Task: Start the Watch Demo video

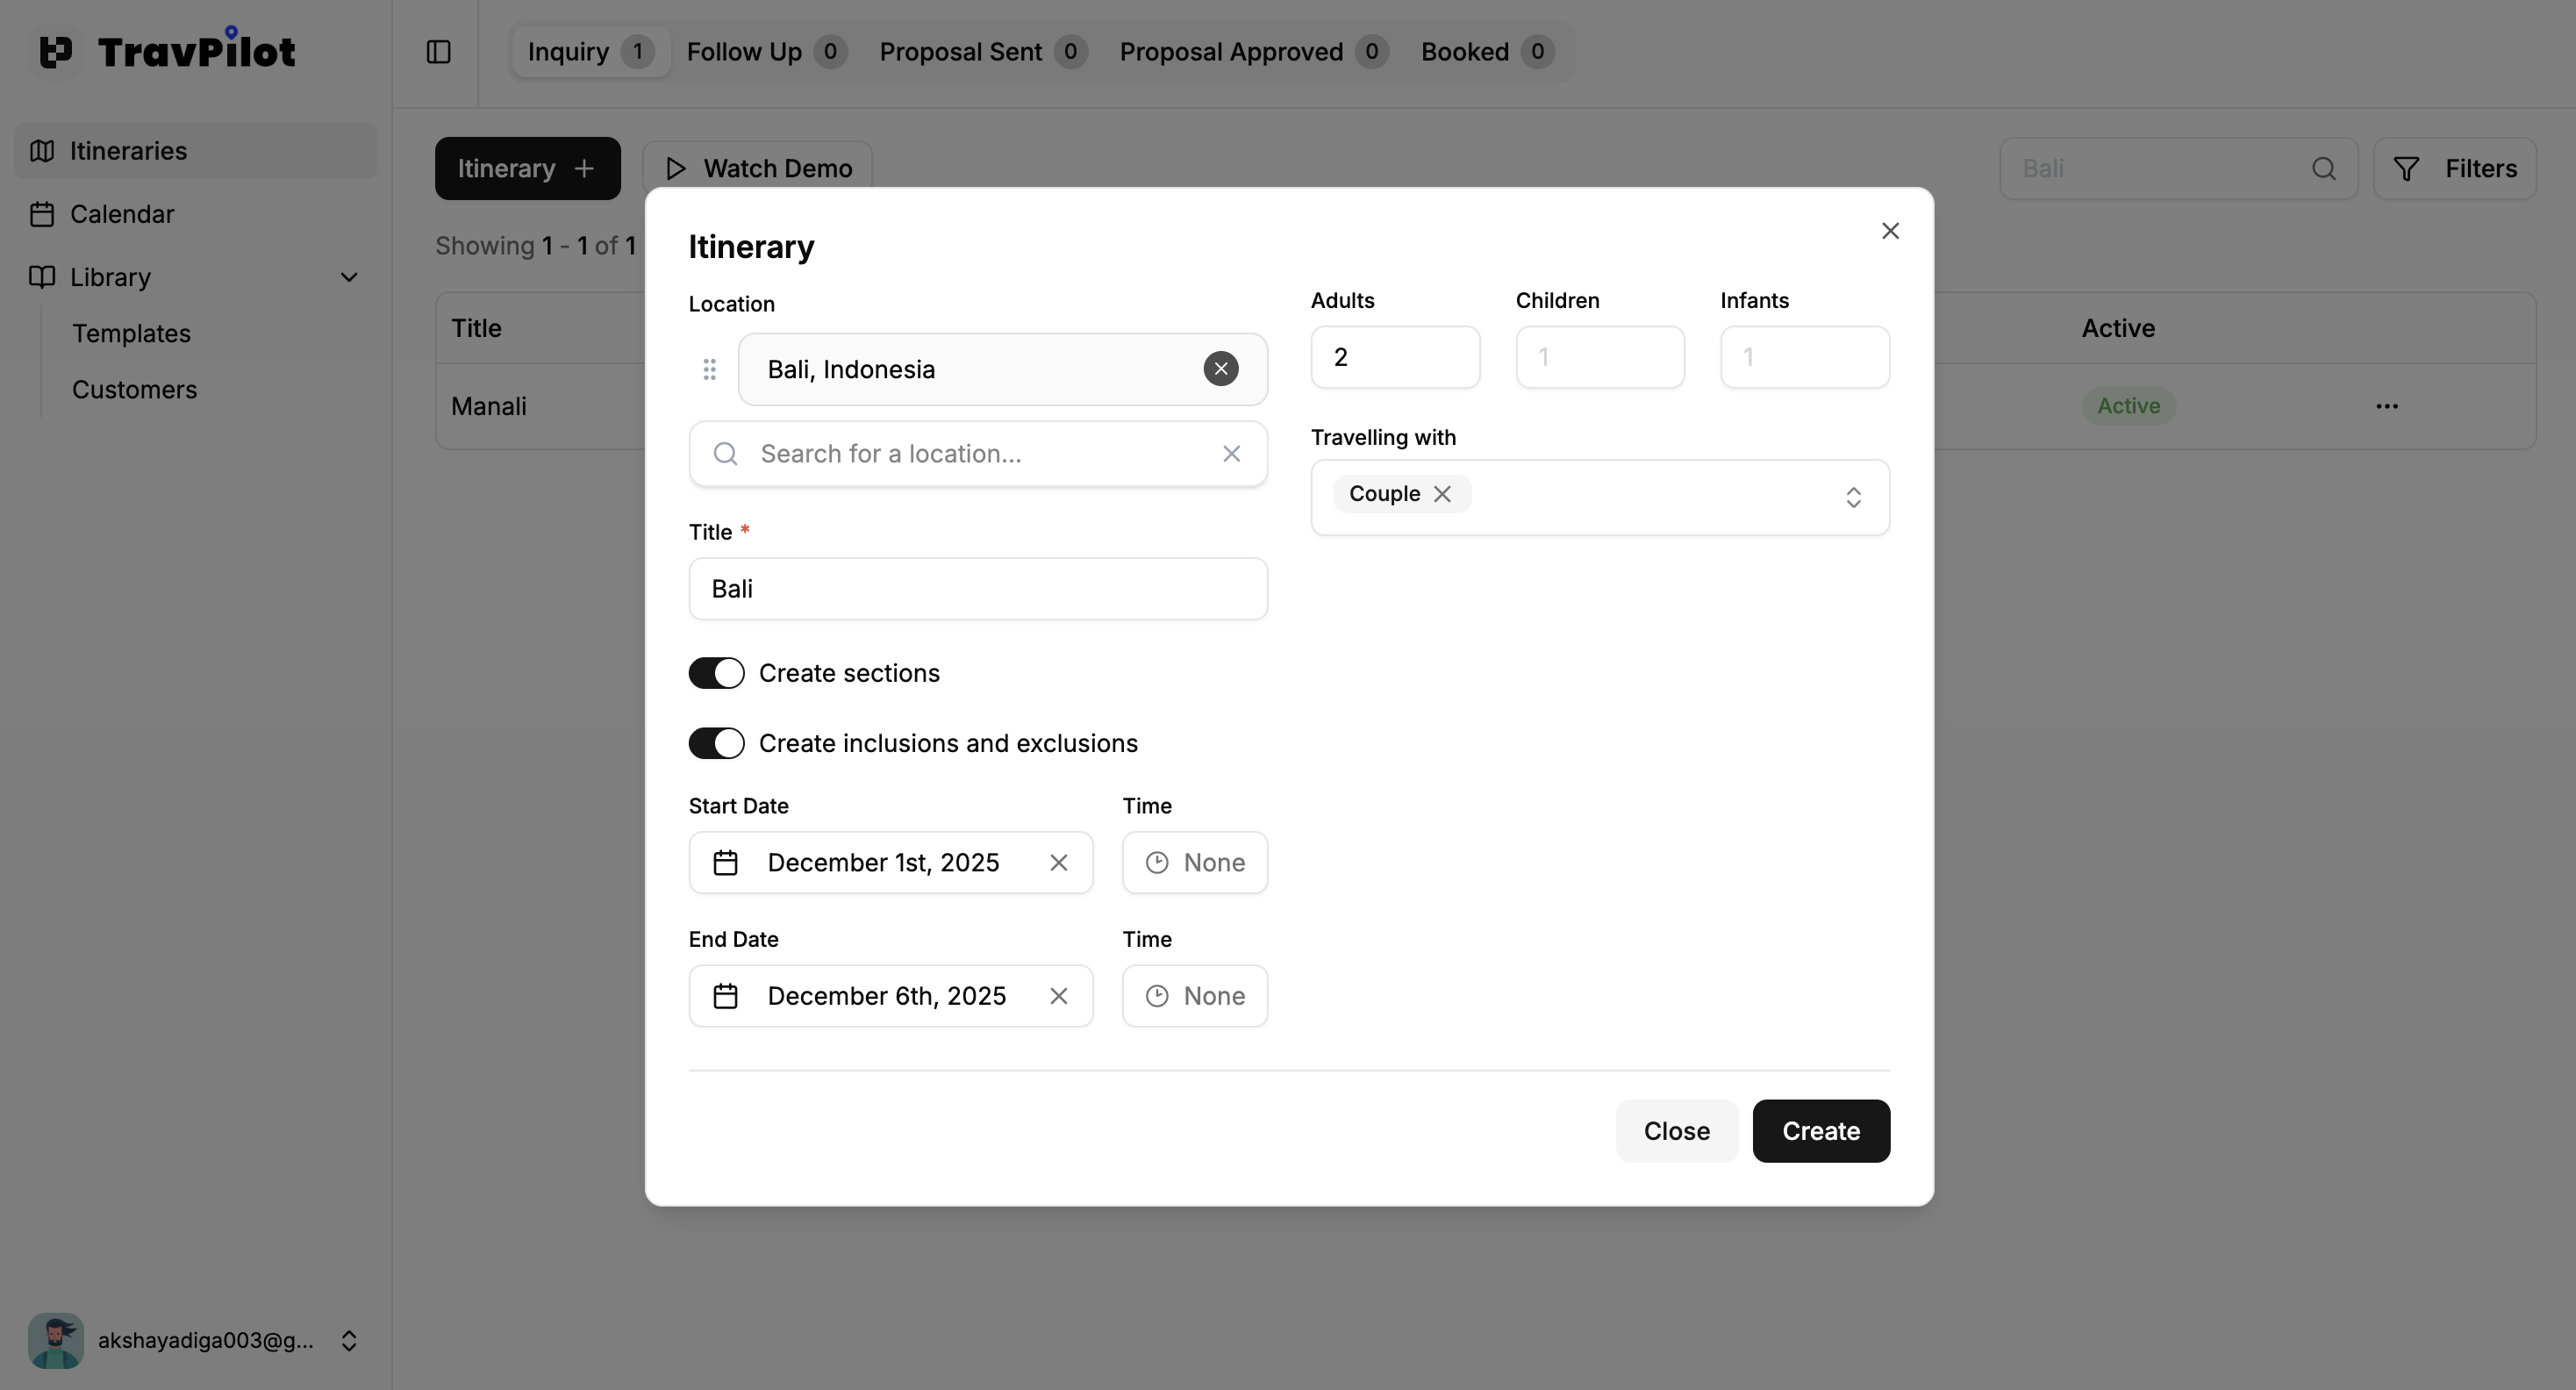Action: coord(755,168)
